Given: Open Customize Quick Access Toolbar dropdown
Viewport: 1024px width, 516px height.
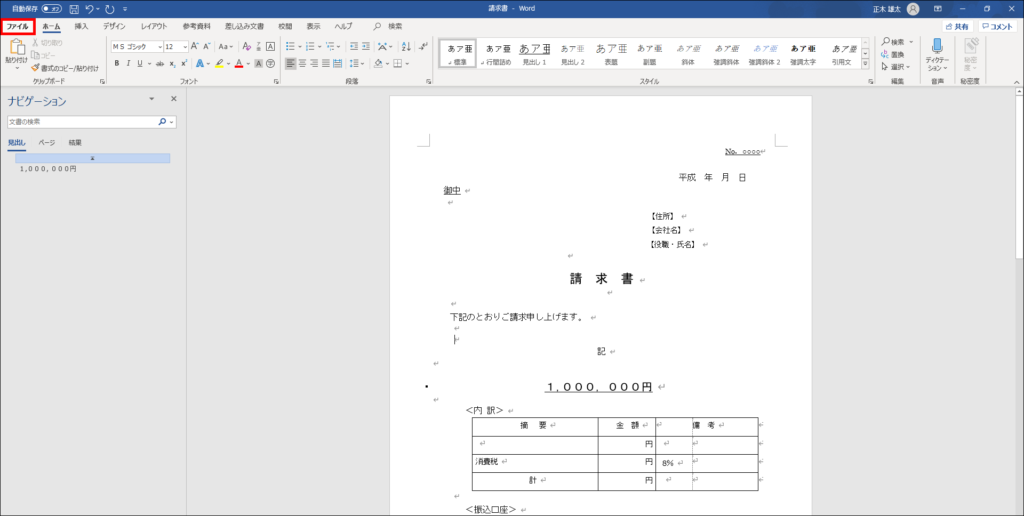Looking at the screenshot, I should tap(125, 9).
